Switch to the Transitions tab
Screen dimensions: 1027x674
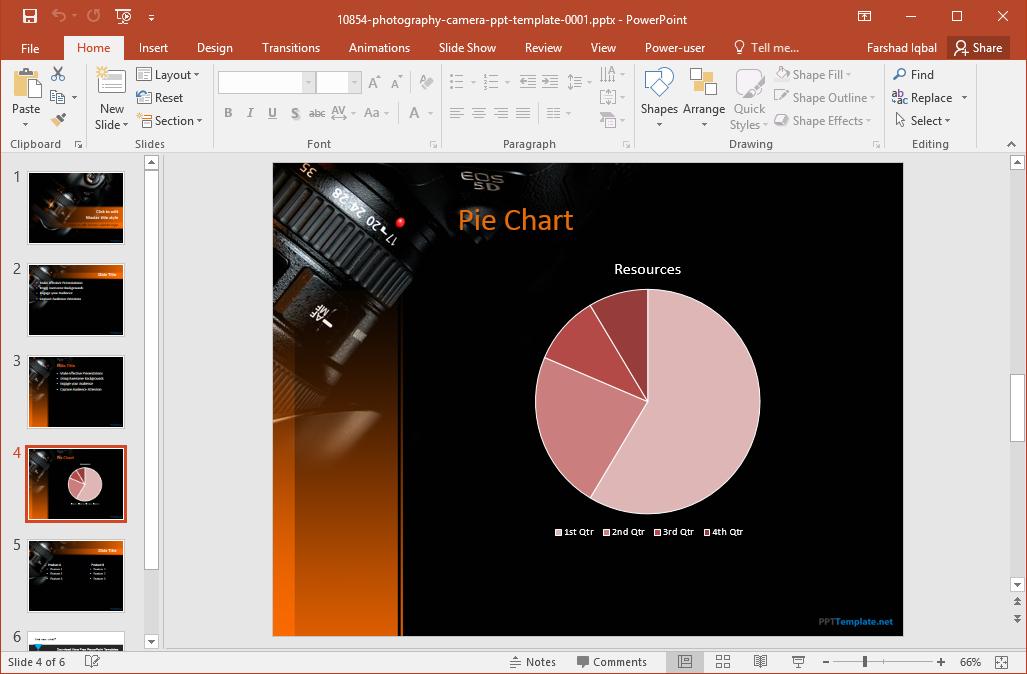click(x=291, y=48)
